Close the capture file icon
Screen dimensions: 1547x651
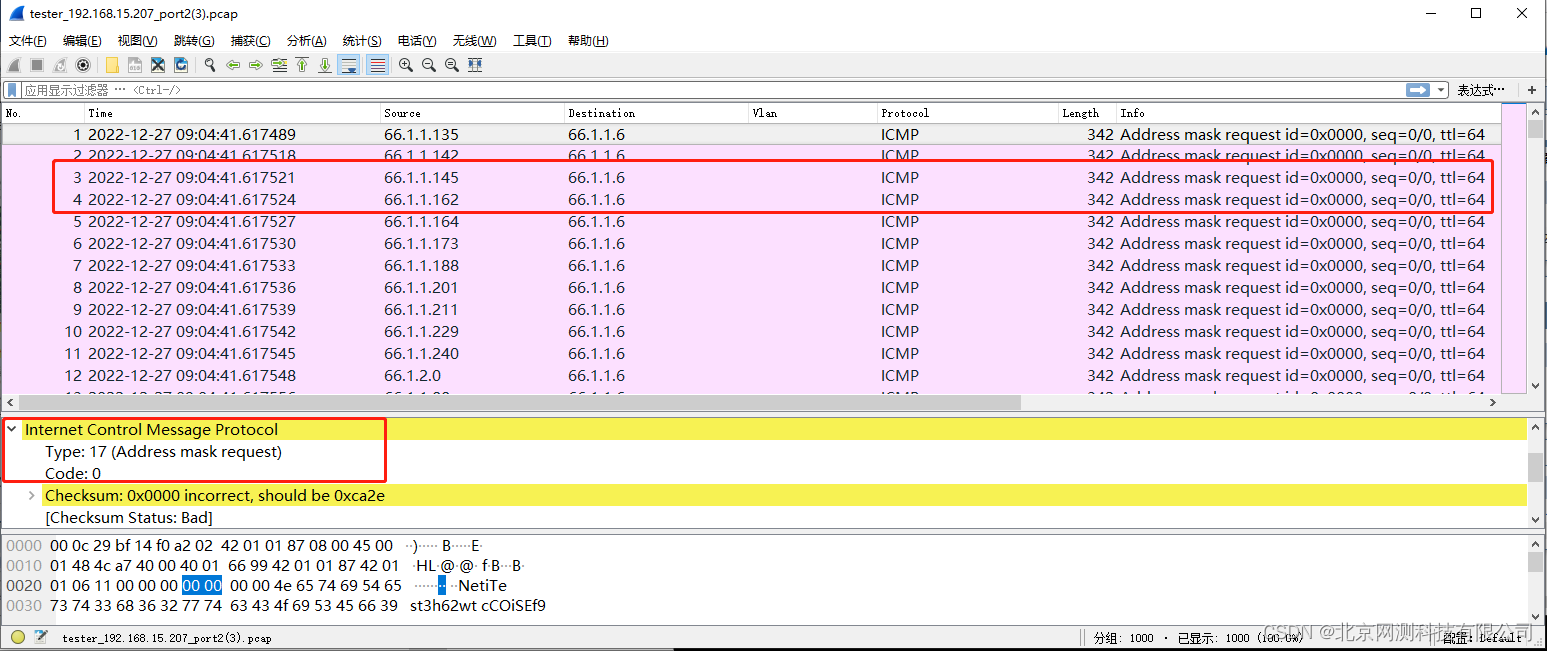[158, 65]
